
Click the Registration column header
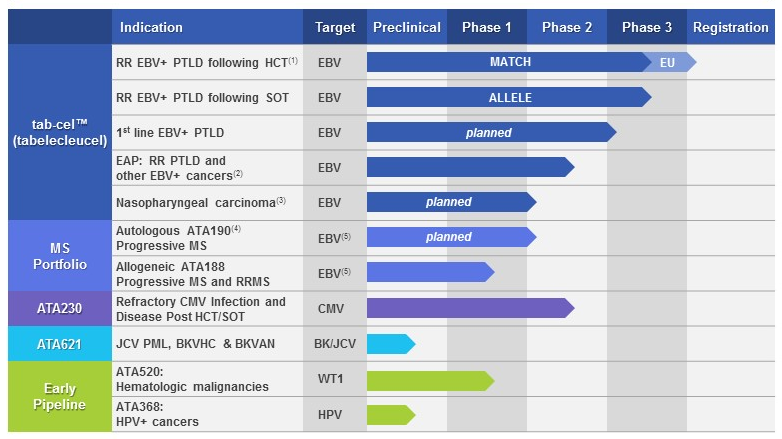pos(731,27)
